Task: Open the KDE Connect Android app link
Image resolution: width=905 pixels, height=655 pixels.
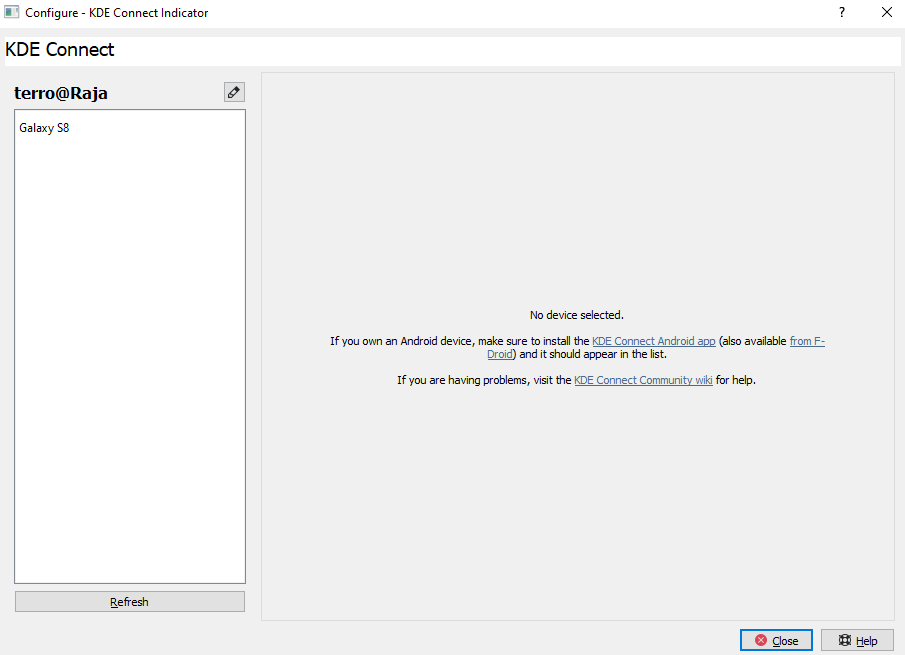Action: pyautogui.click(x=653, y=341)
